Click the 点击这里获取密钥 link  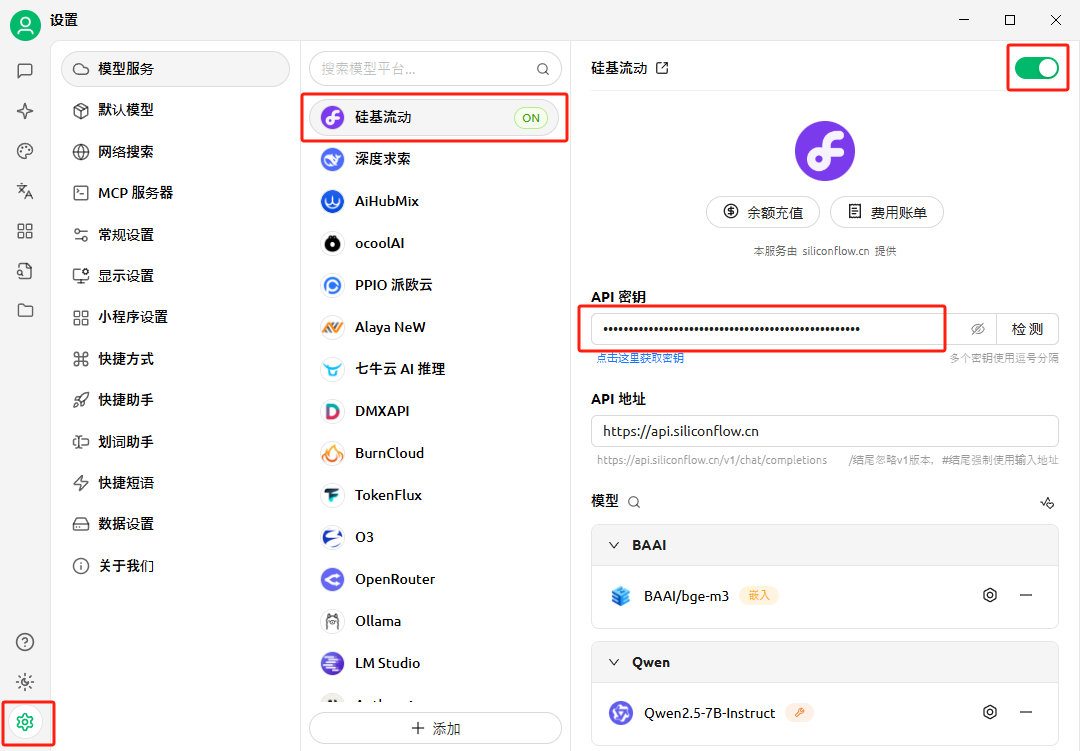(x=640, y=358)
